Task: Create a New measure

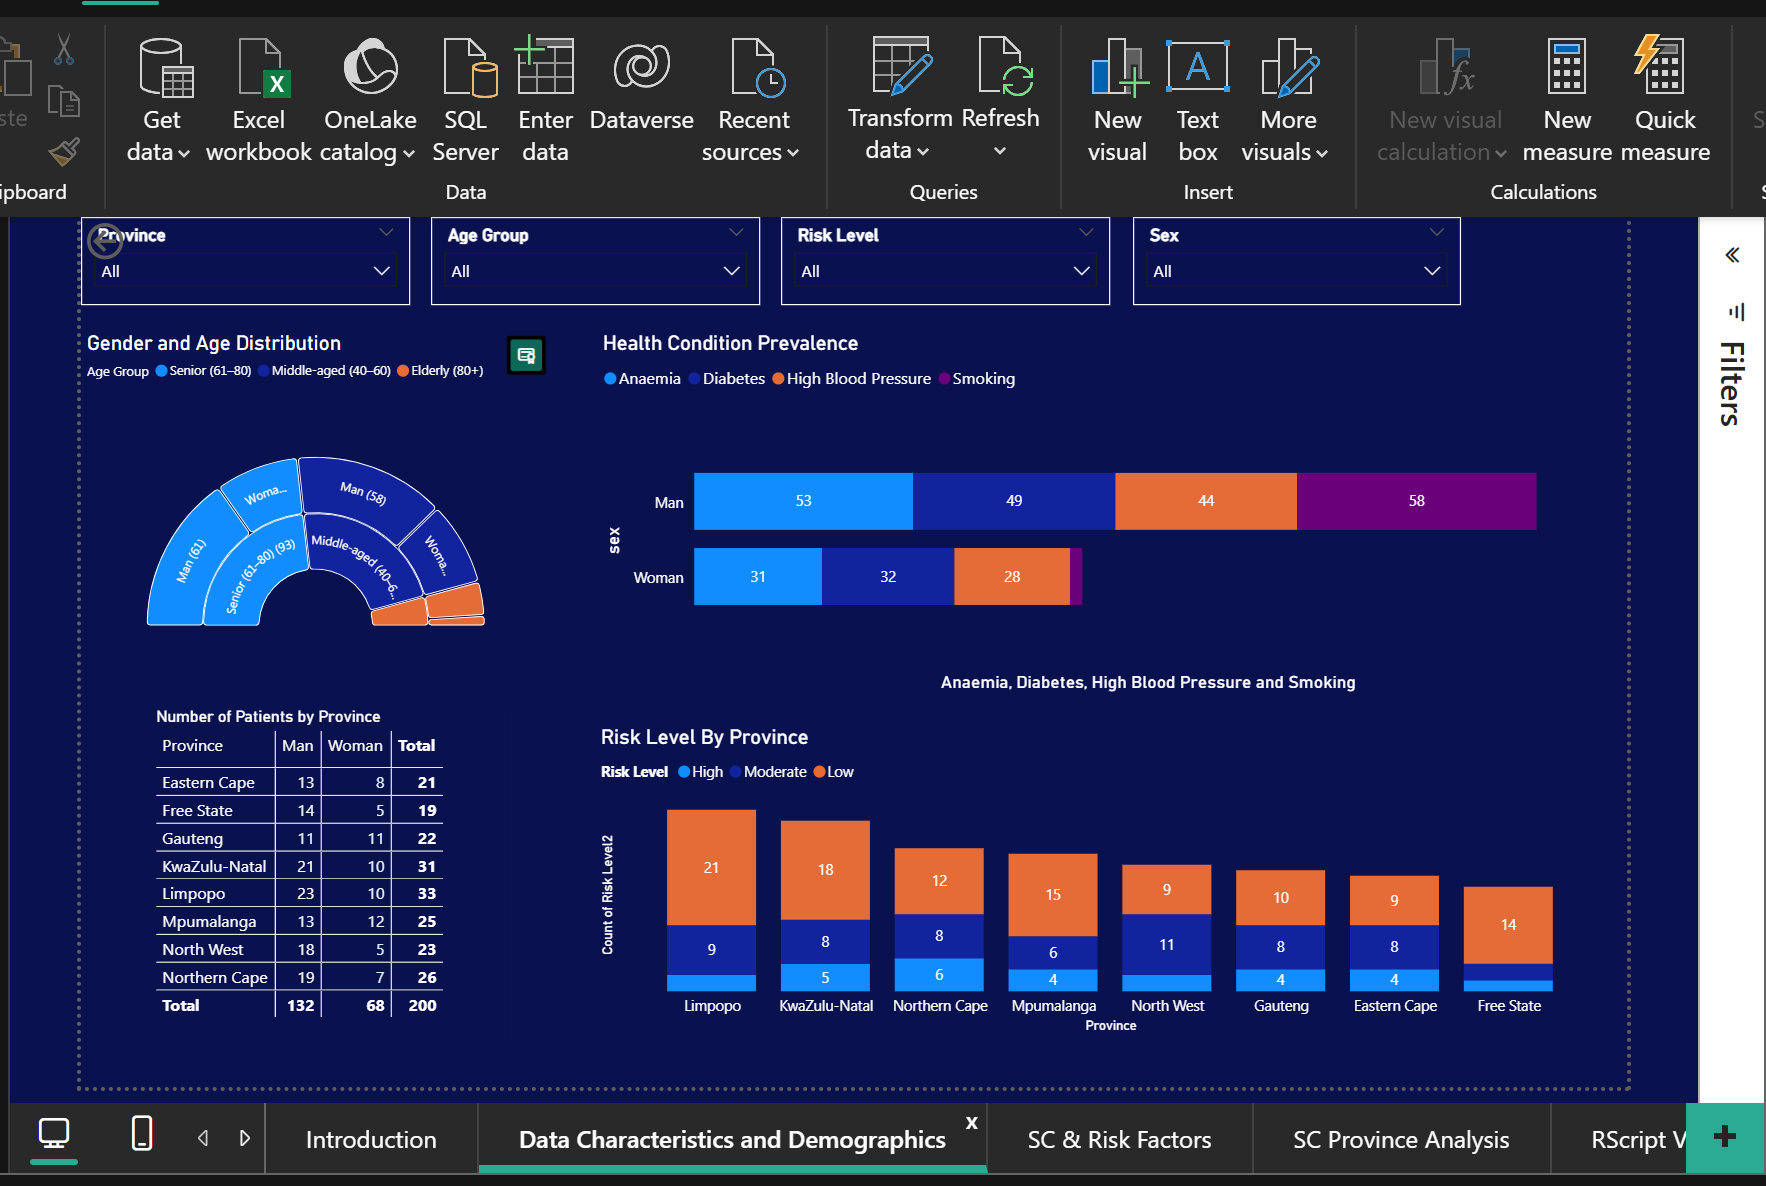Action: [1566, 100]
